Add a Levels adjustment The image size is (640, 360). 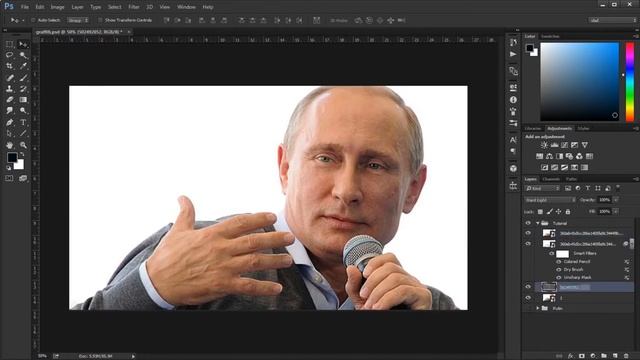(554, 145)
